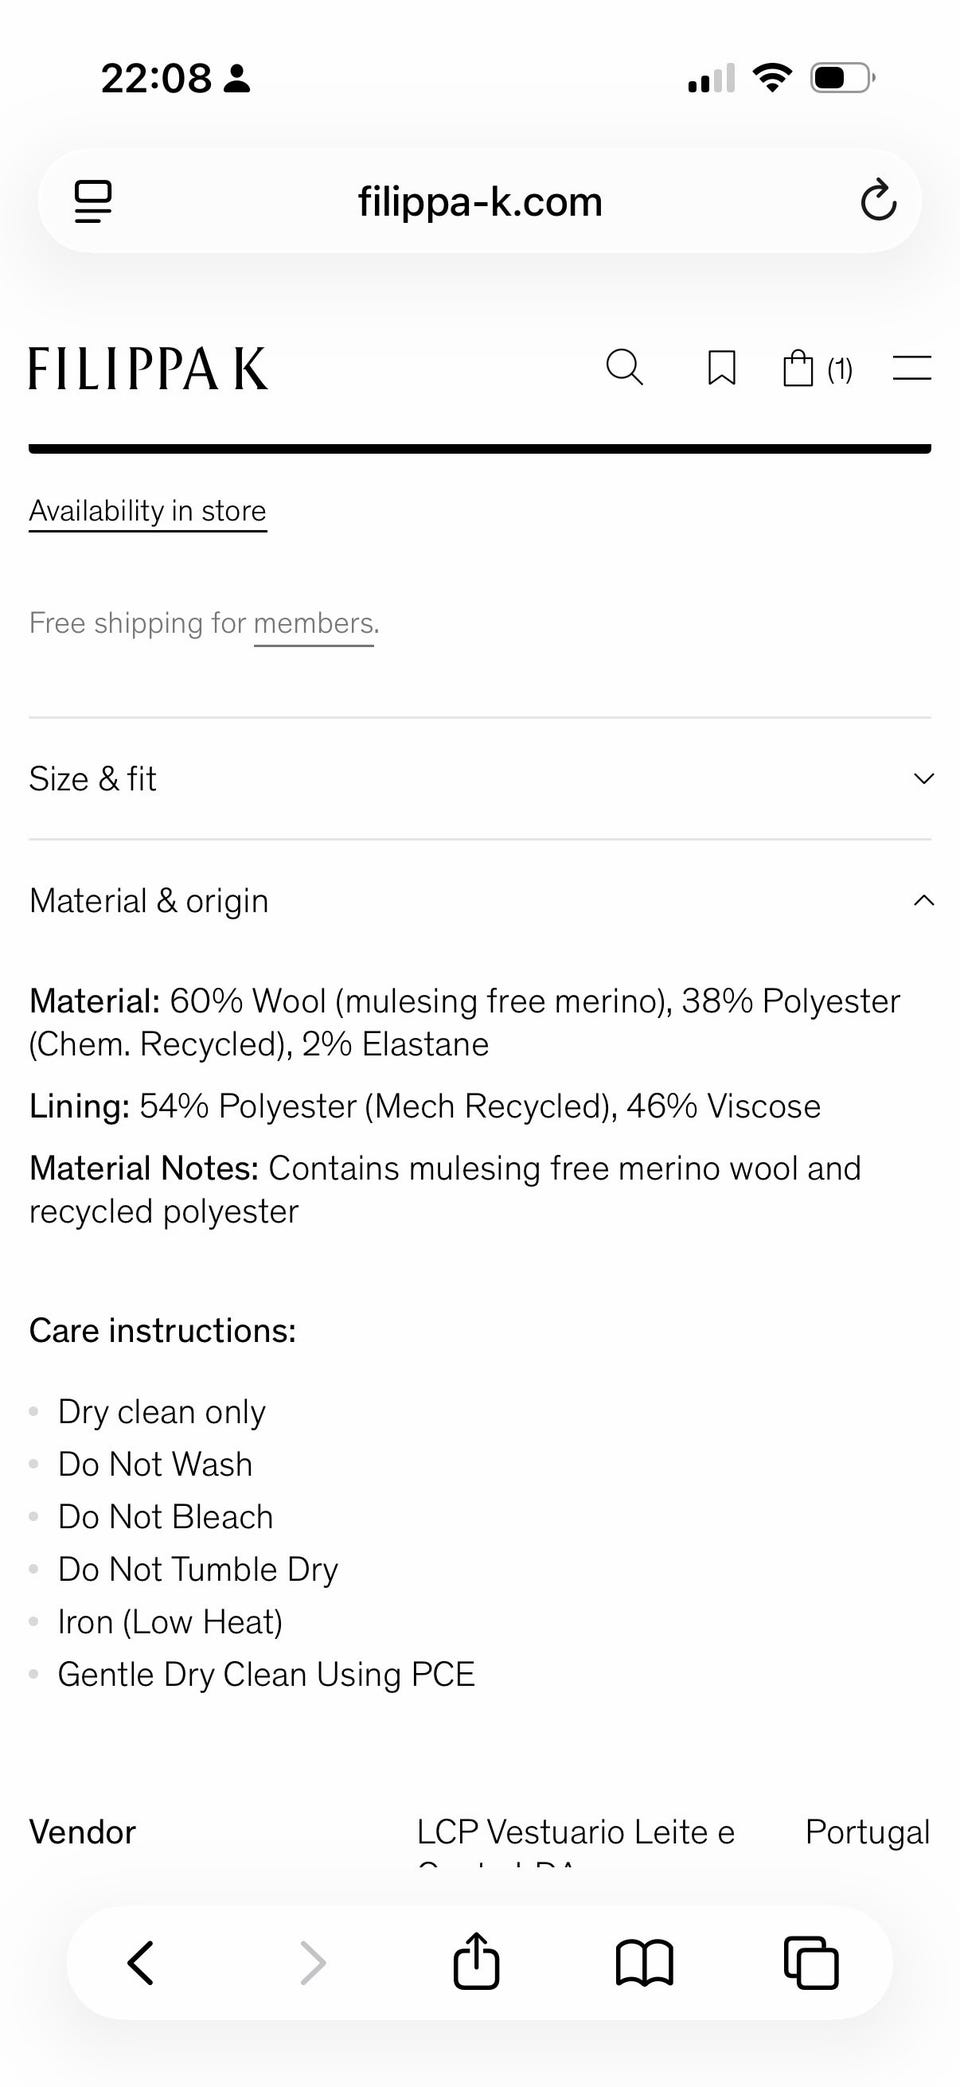Tap Material & origin section heading
The image size is (960, 2087).
149,900
